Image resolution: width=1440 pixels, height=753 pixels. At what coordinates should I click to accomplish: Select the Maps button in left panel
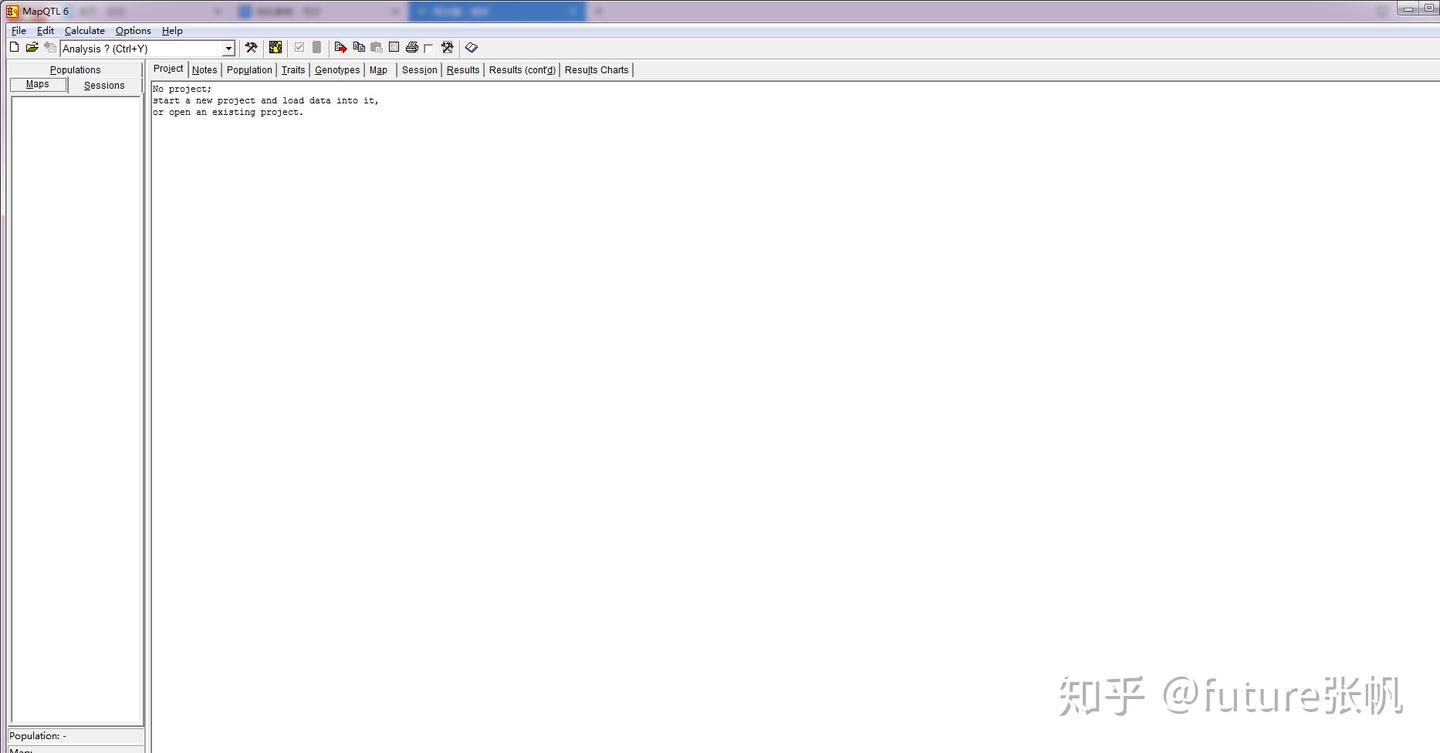pyautogui.click(x=38, y=85)
